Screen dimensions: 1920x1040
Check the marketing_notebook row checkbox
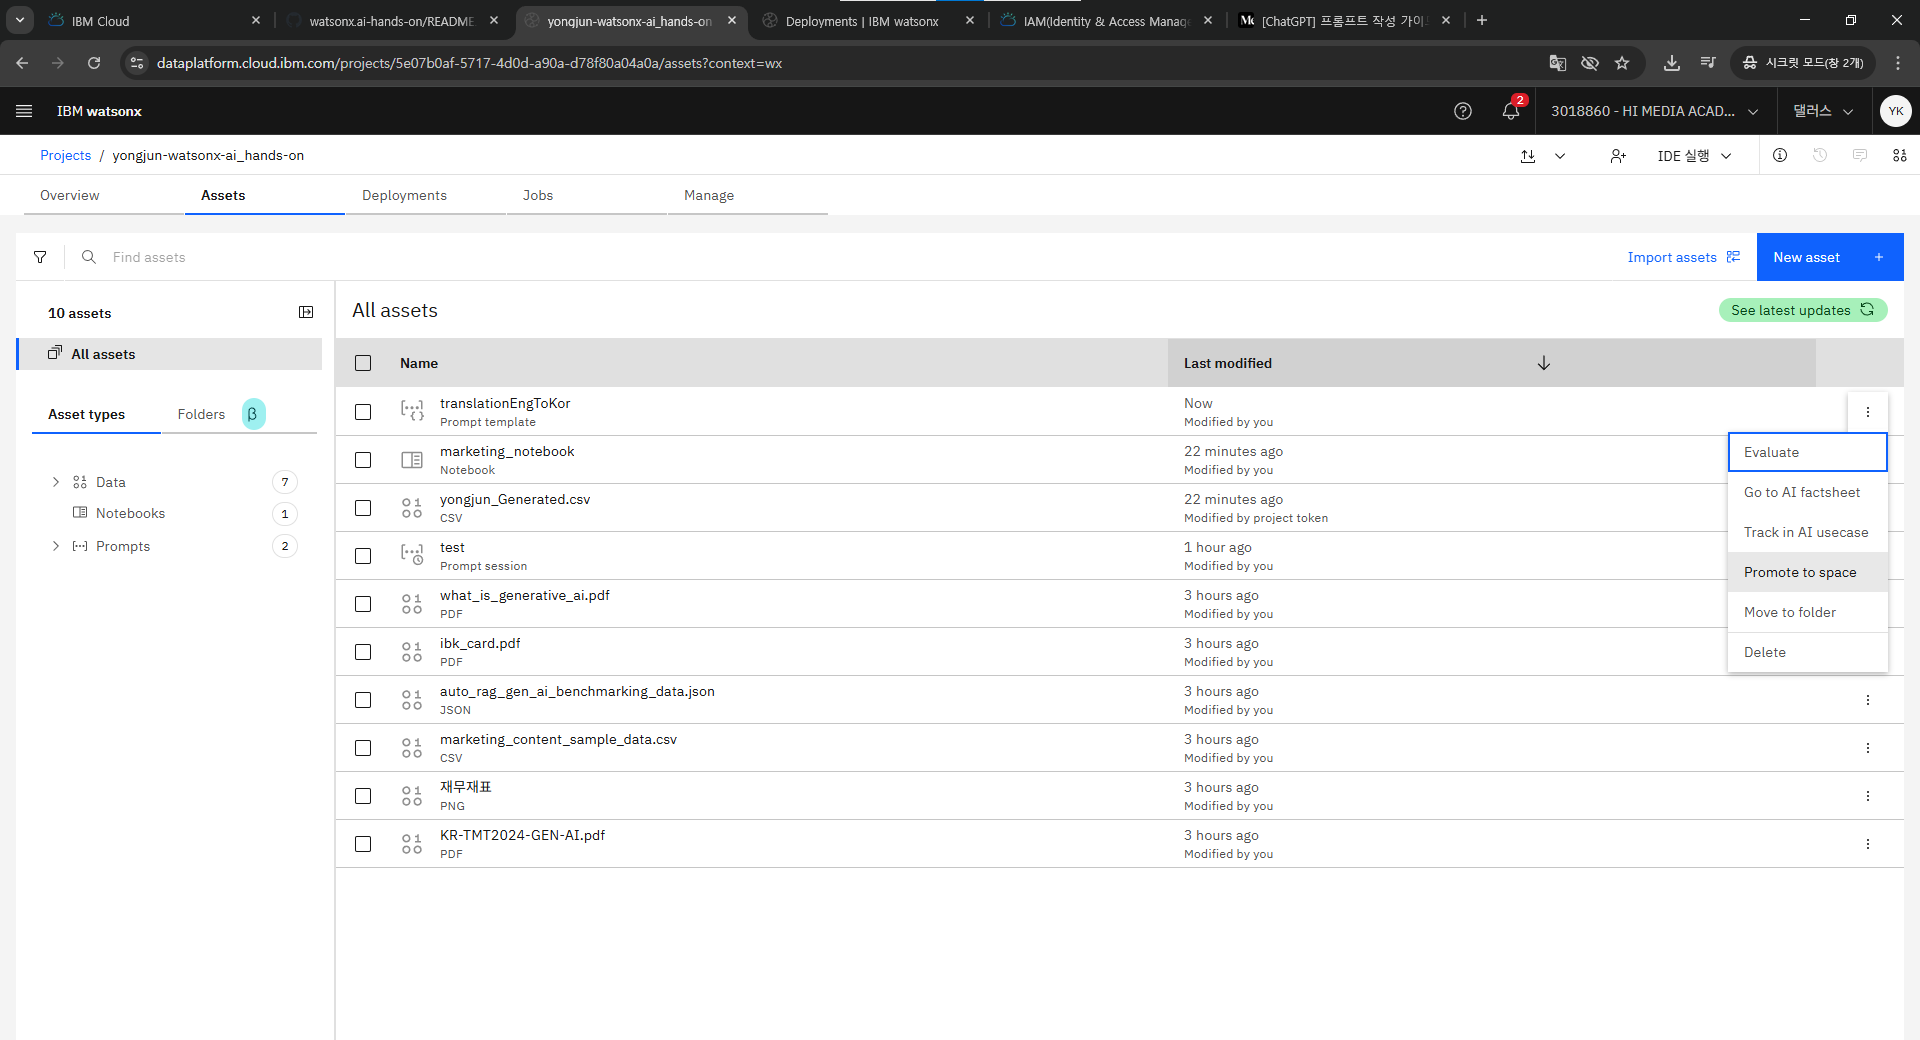coord(363,460)
